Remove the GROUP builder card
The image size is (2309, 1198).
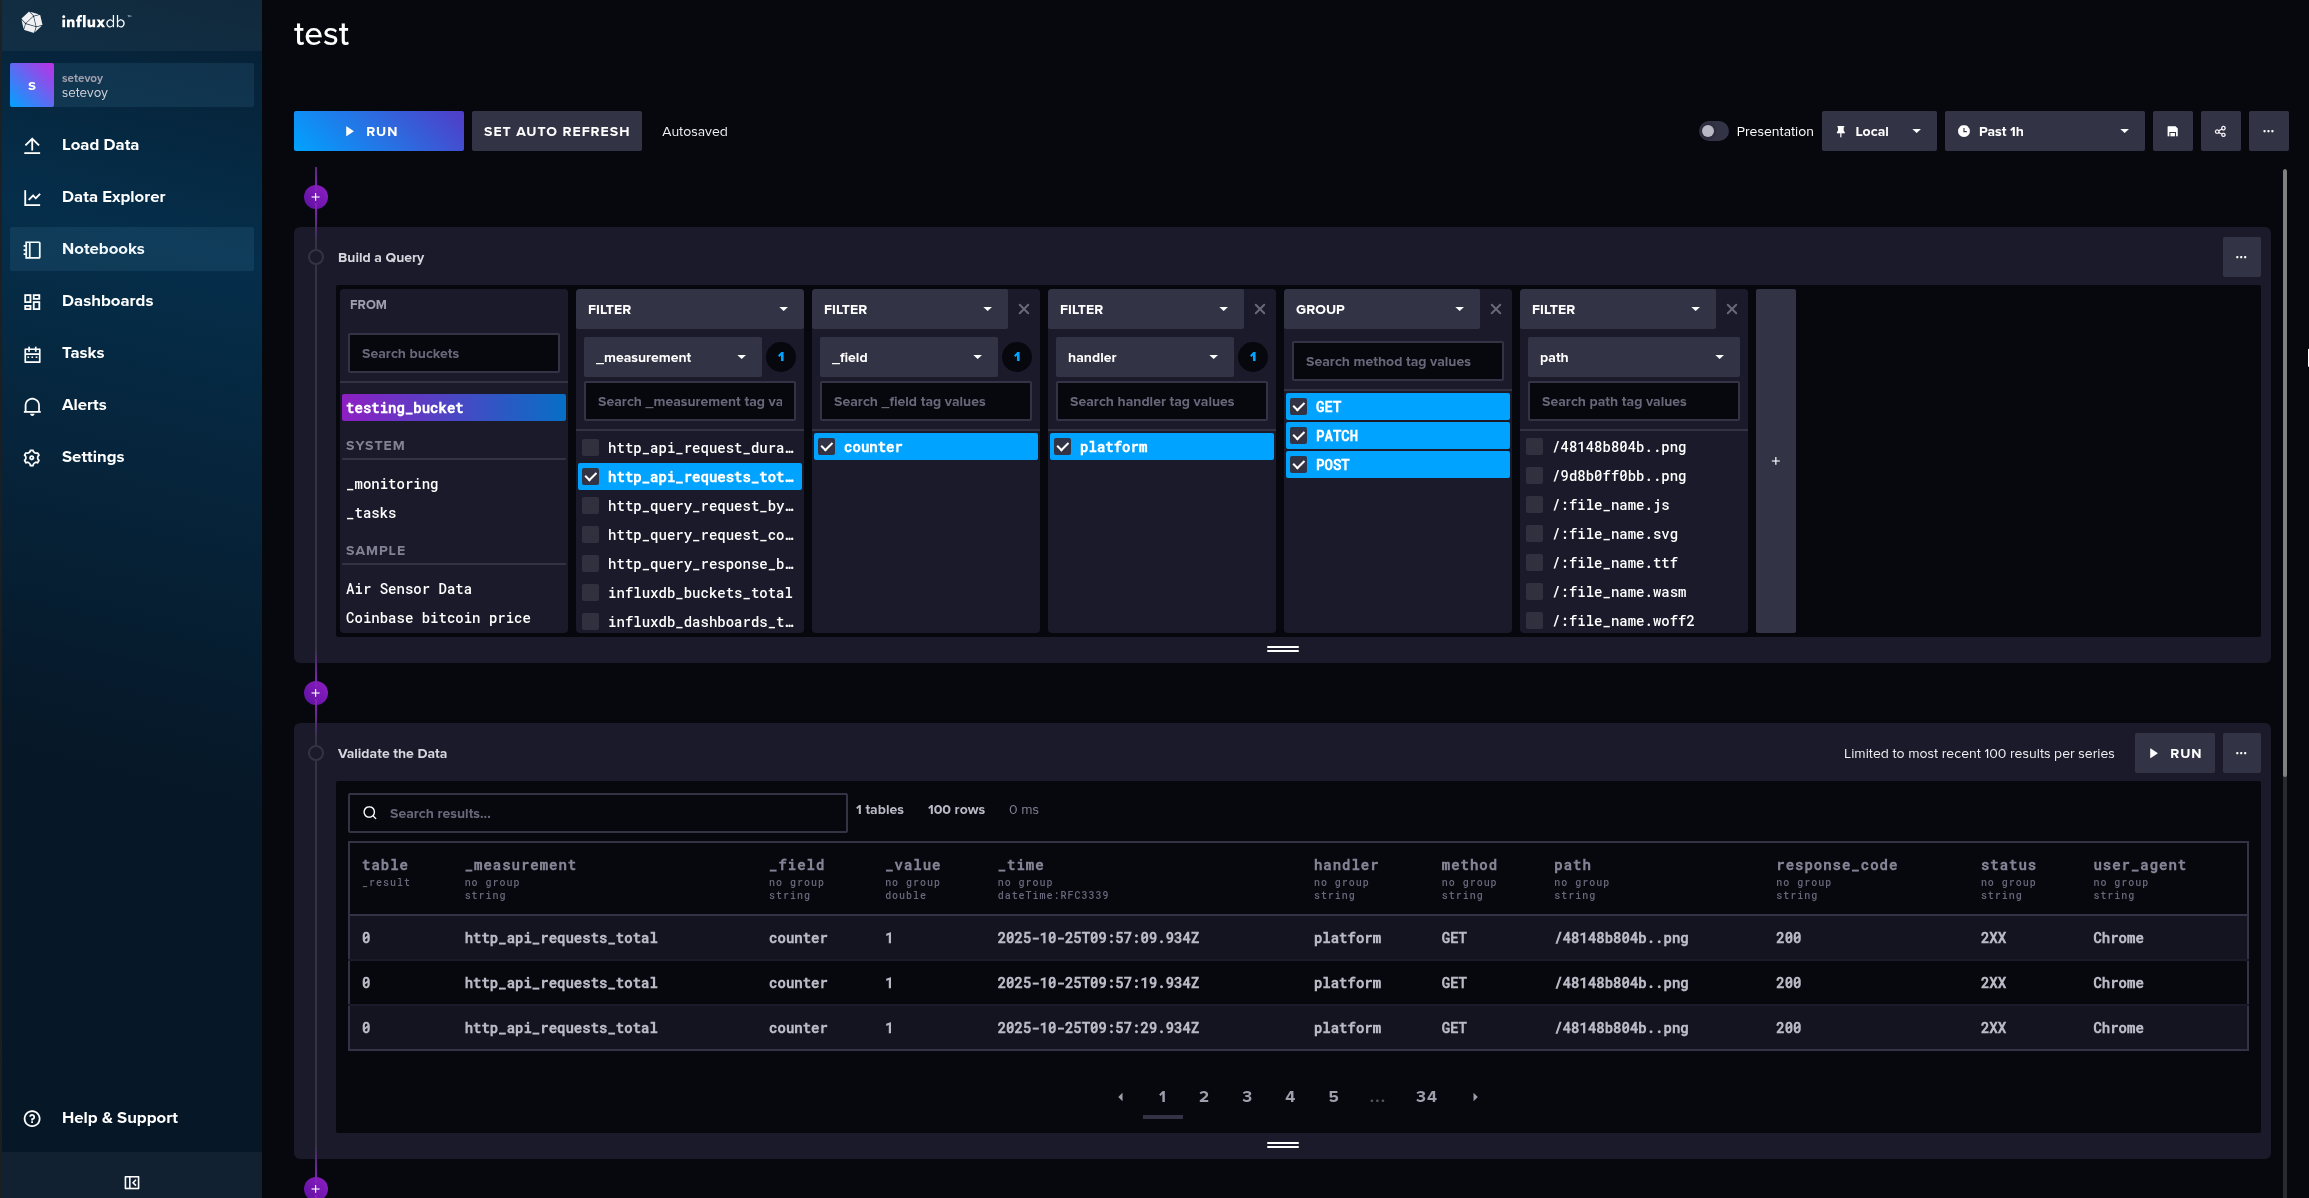tap(1495, 309)
